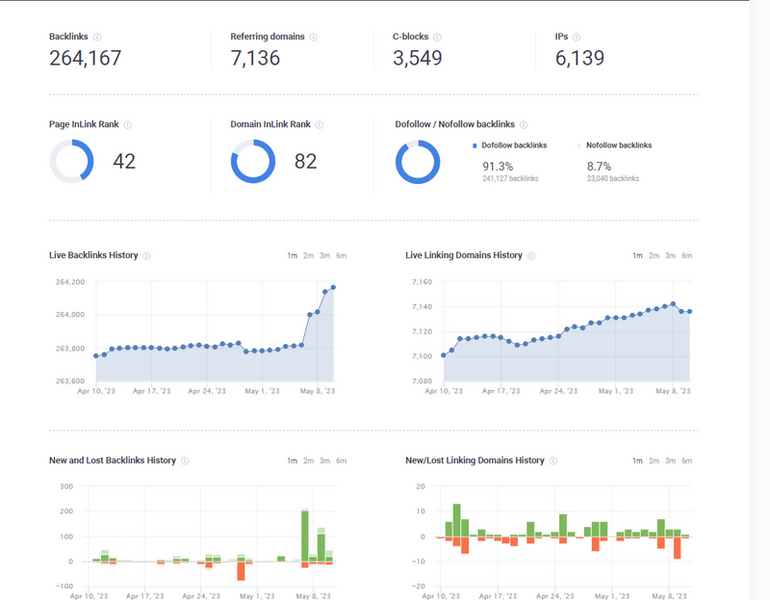The height and width of the screenshot is (600, 770).
Task: Click info icon next to Backlinks
Action: (x=97, y=37)
